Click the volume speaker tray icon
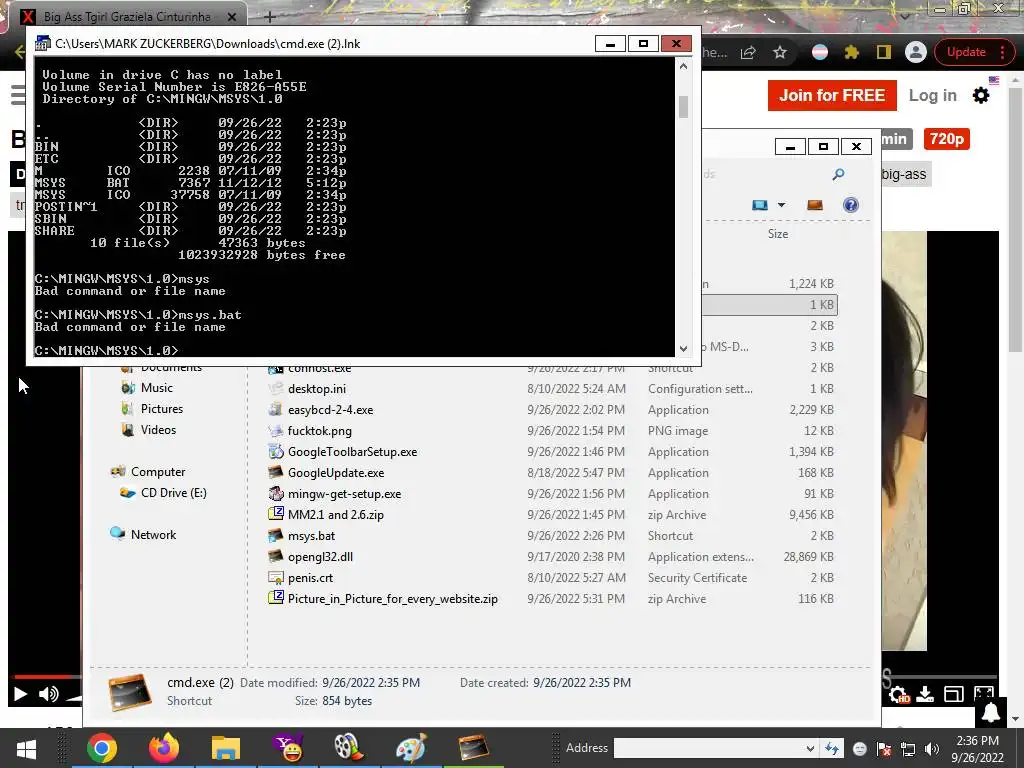The width and height of the screenshot is (1024, 768). [x=932, y=749]
